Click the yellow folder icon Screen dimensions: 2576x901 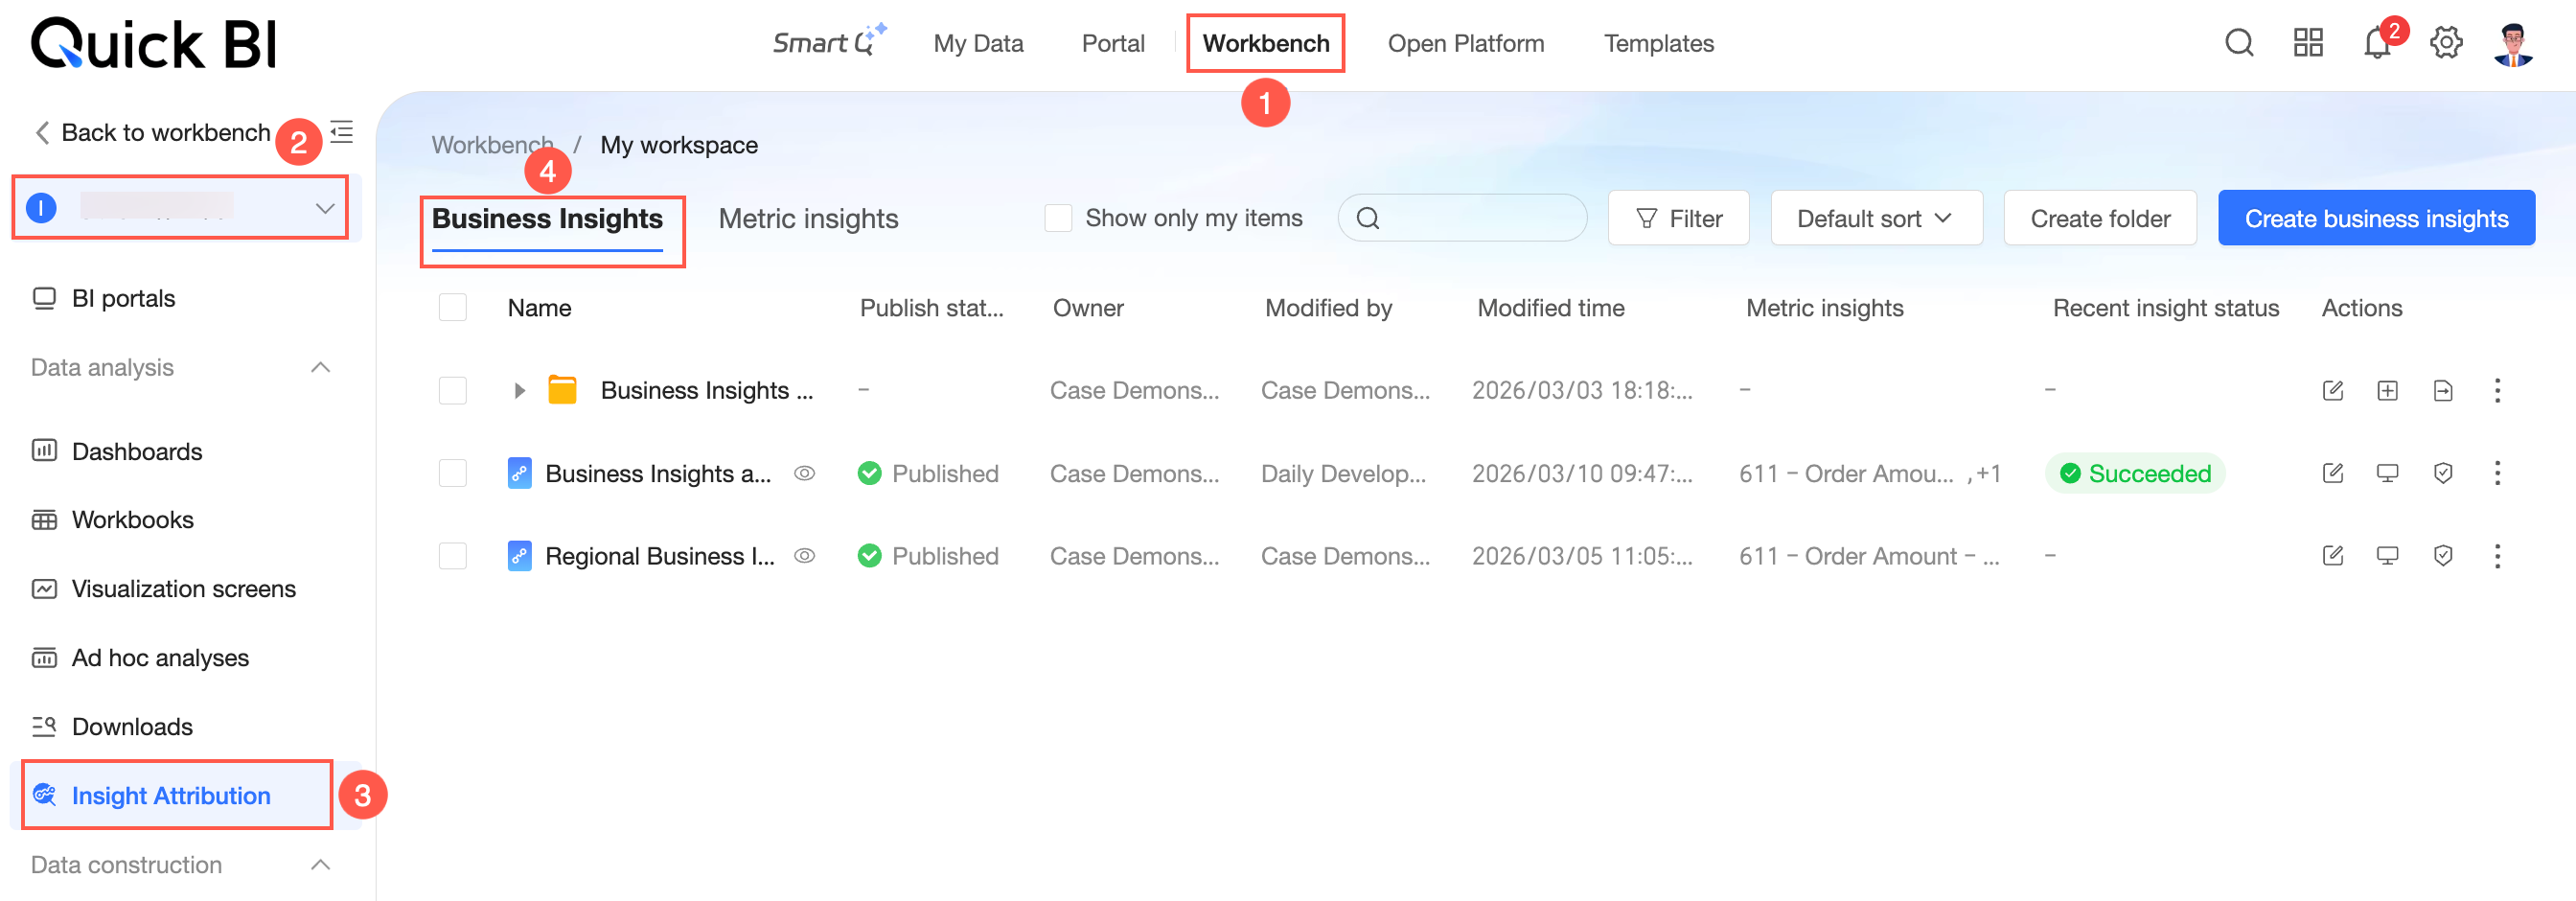pyautogui.click(x=563, y=390)
